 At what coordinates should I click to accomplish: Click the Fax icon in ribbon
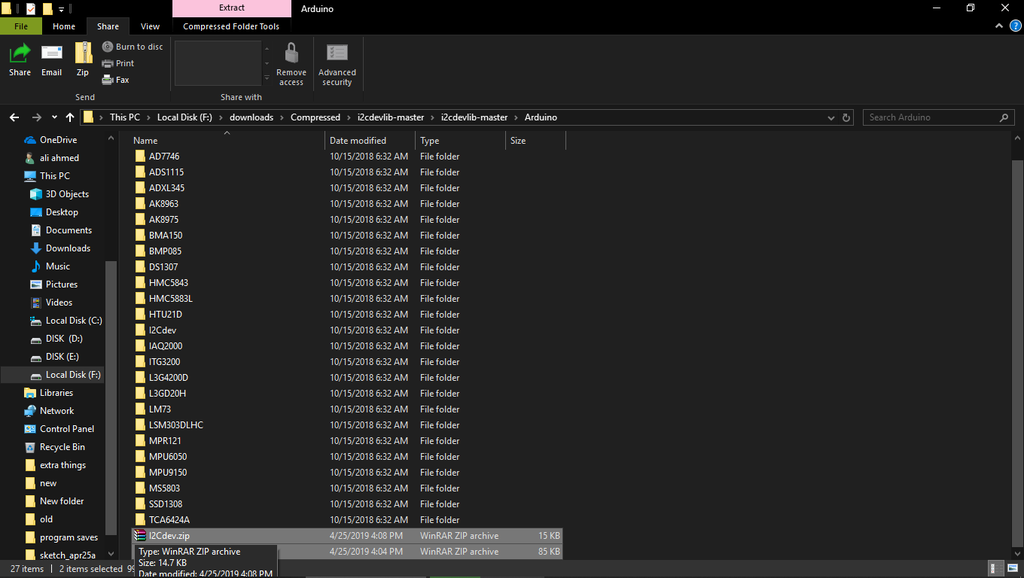108,80
